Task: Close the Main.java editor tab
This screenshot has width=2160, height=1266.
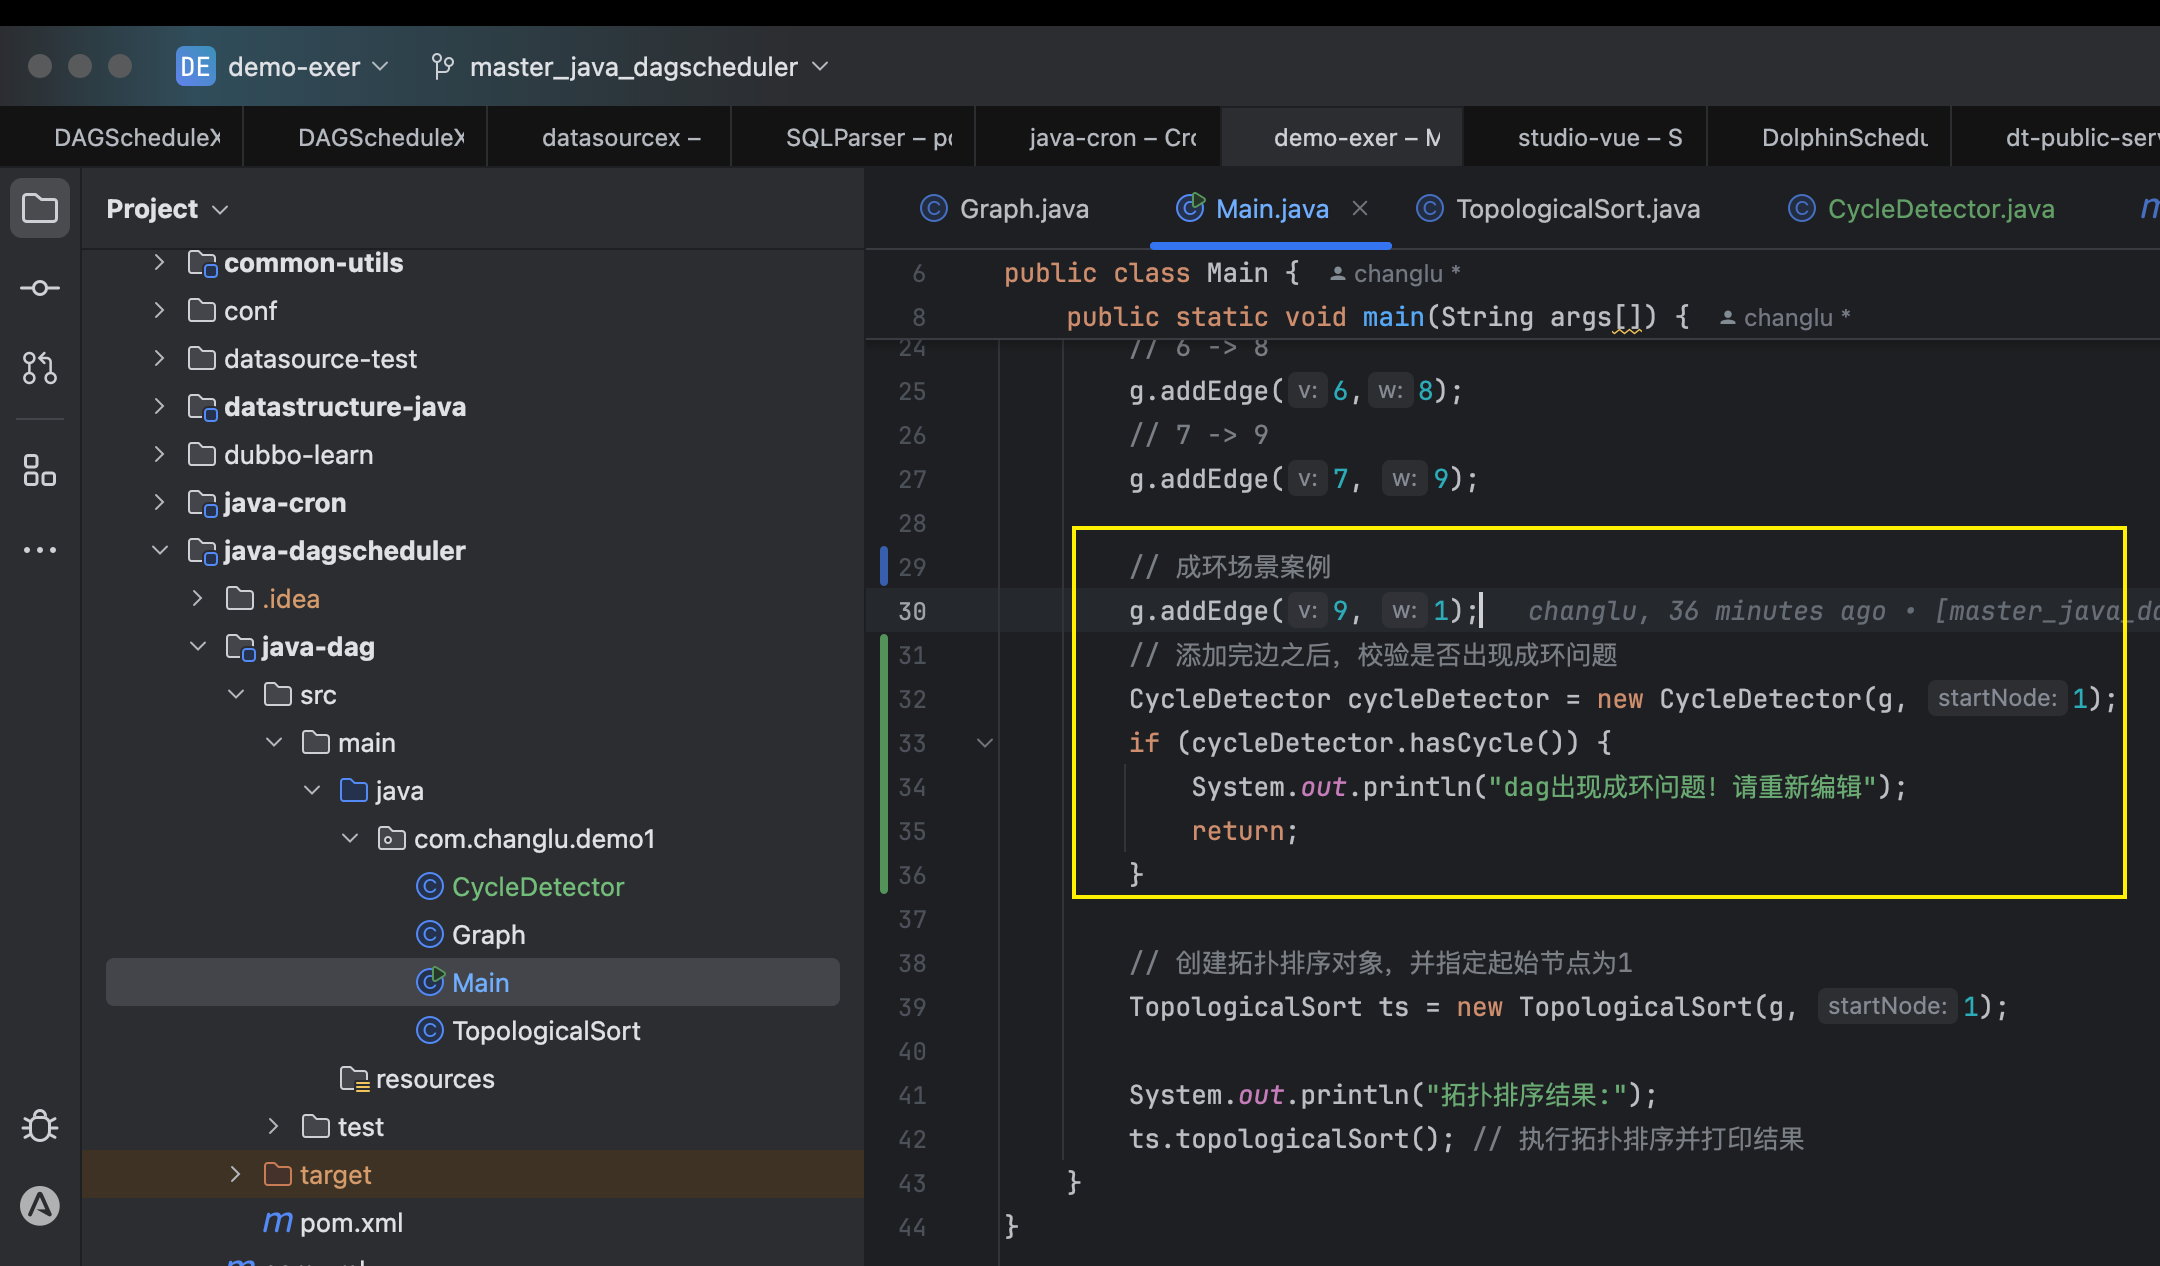Action: tap(1360, 208)
